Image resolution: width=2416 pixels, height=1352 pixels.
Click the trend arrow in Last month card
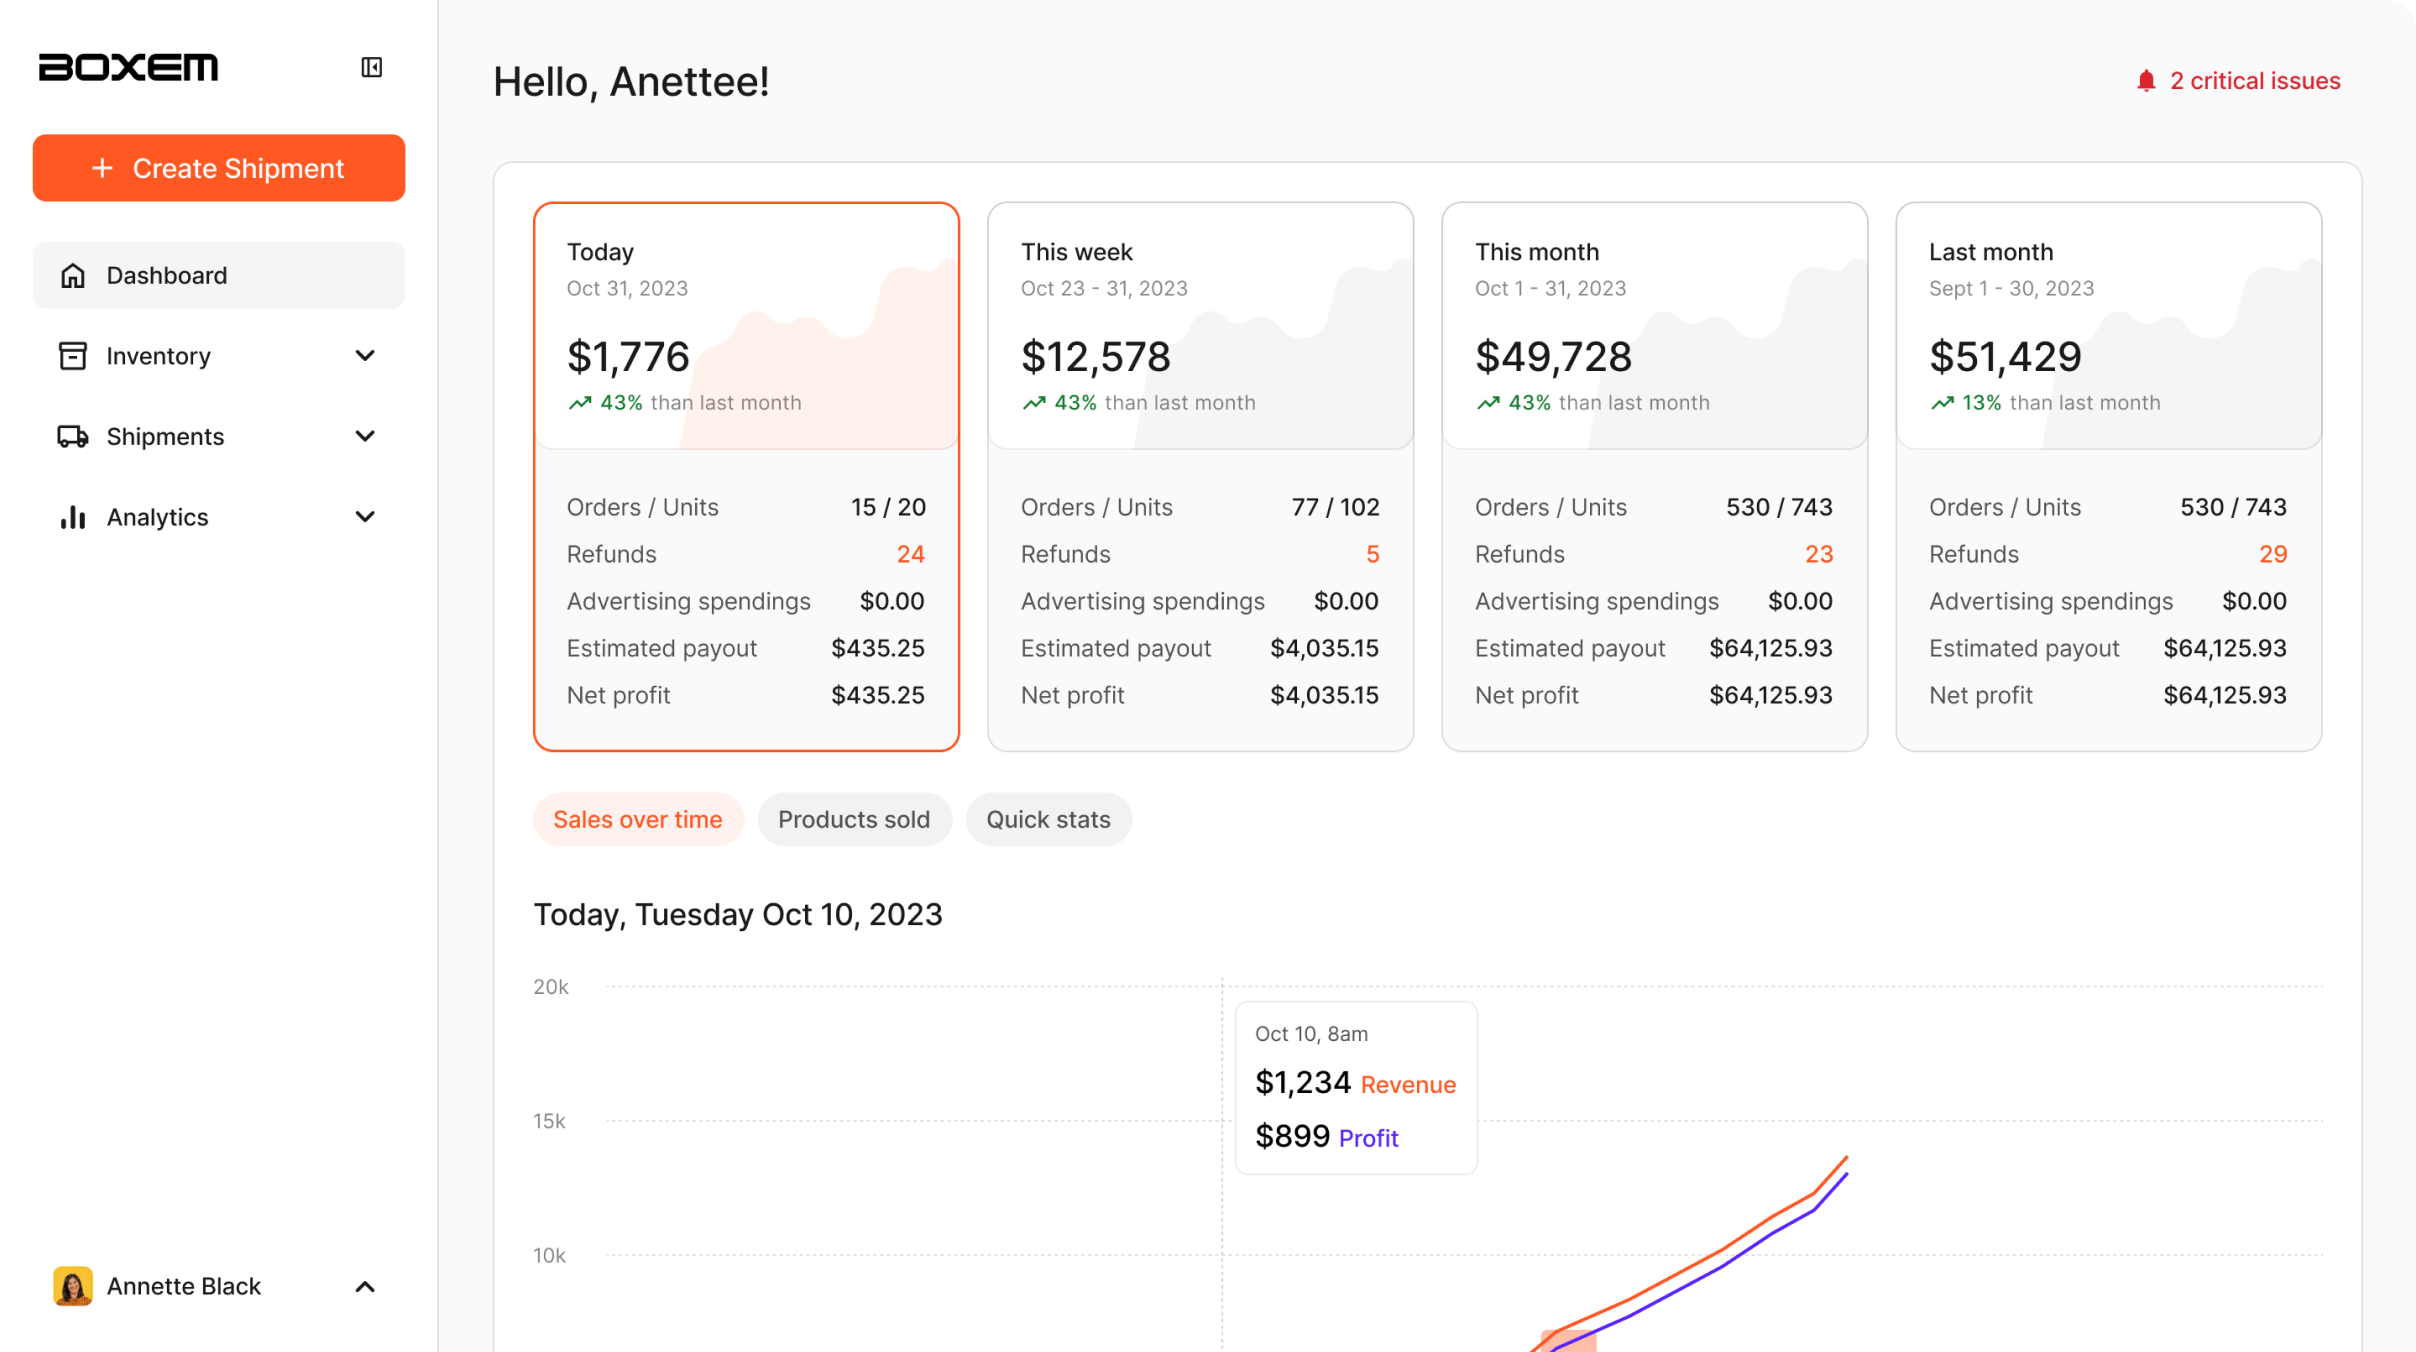[1942, 403]
